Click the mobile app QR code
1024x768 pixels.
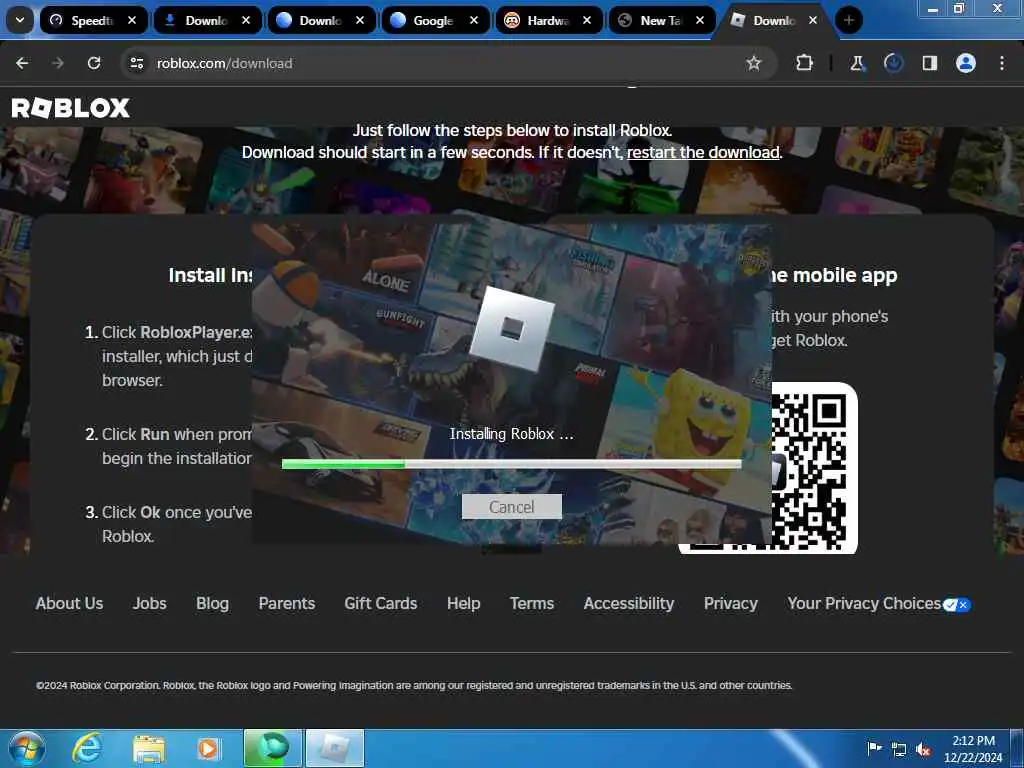[813, 469]
